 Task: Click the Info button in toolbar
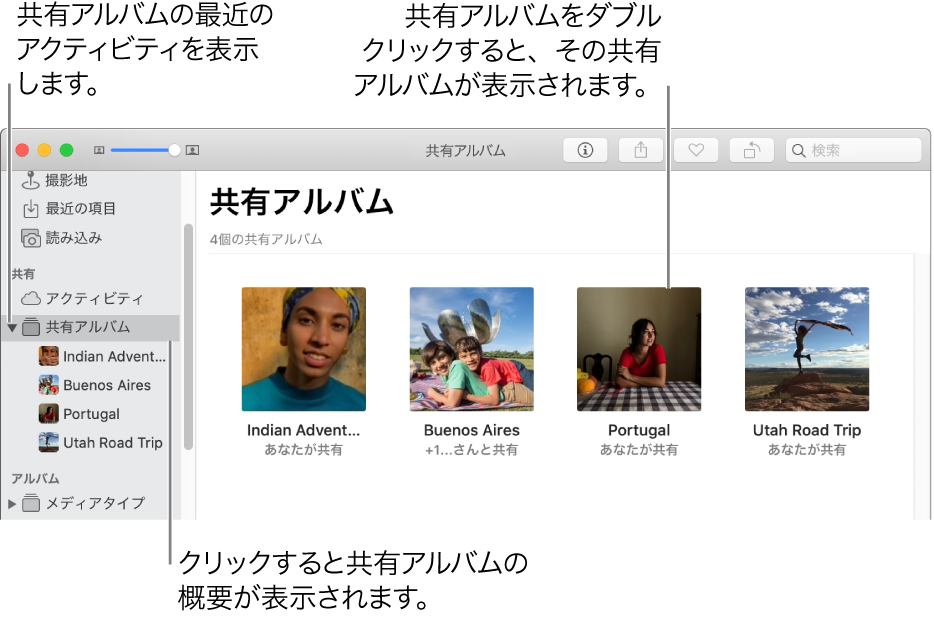(586, 150)
